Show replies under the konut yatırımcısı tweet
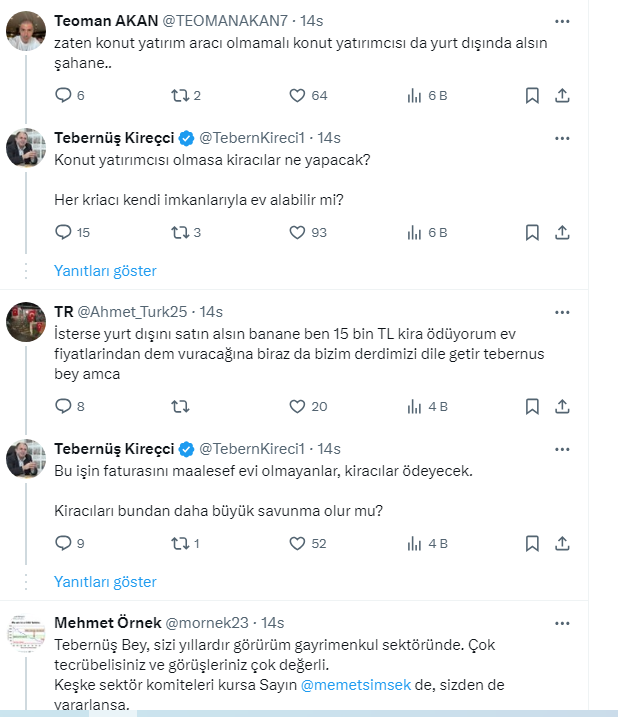618x717 pixels. [x=105, y=271]
